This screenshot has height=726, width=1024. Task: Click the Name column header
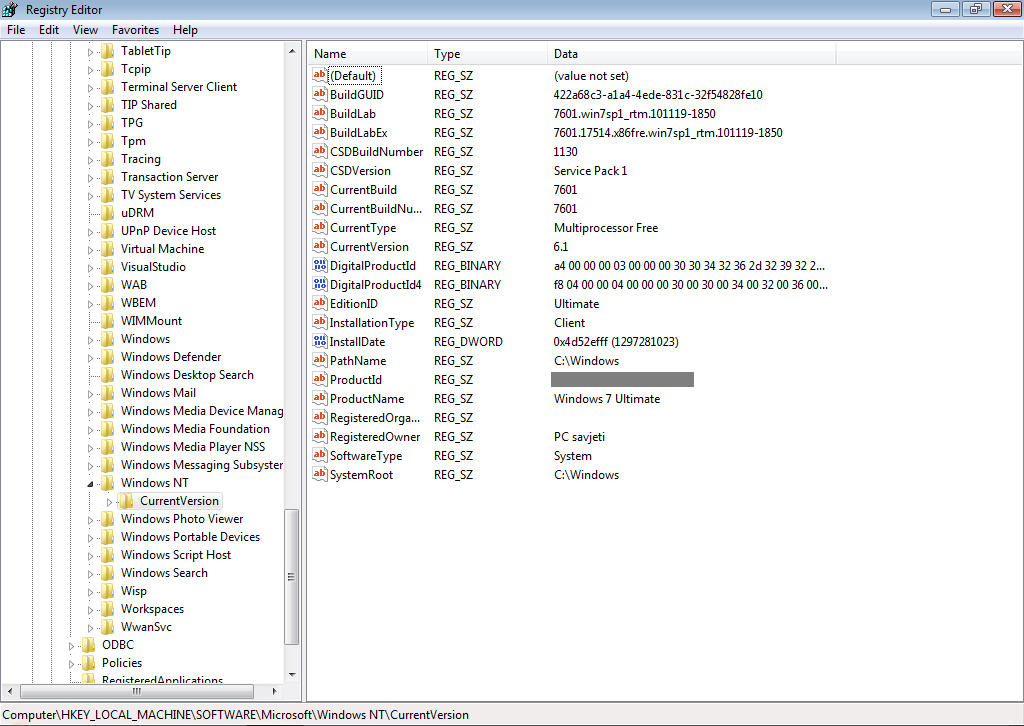pyautogui.click(x=368, y=54)
